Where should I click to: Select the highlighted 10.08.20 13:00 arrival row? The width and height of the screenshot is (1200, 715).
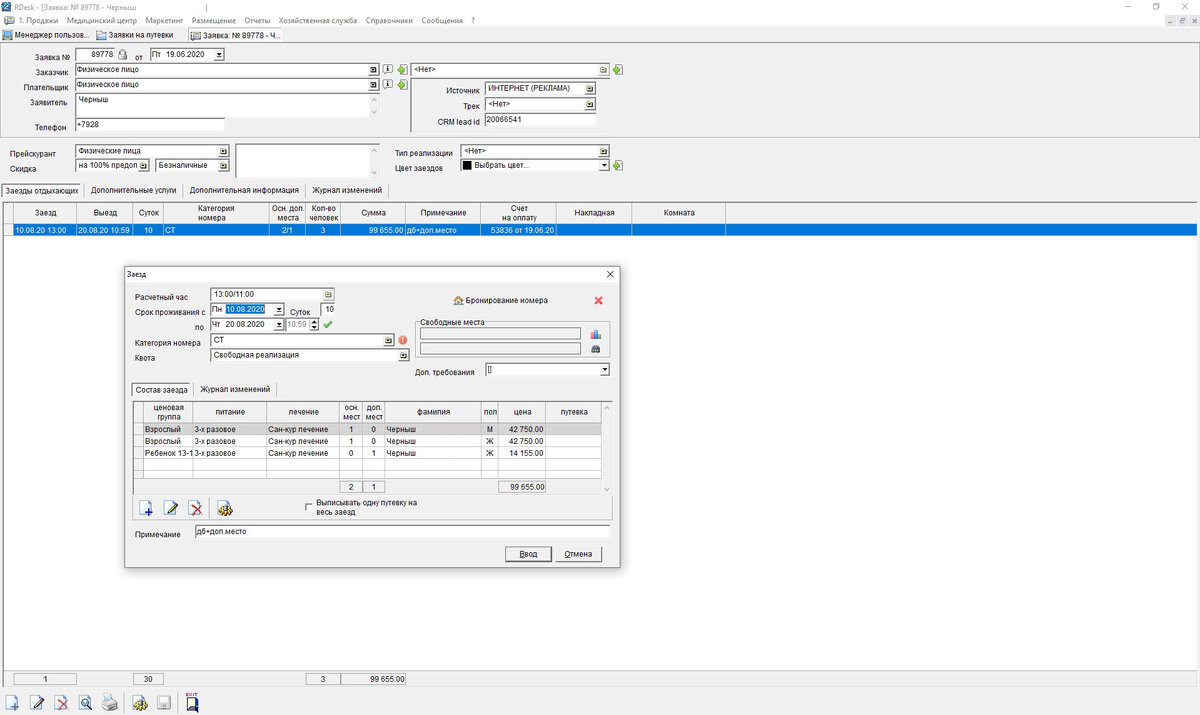point(600,230)
